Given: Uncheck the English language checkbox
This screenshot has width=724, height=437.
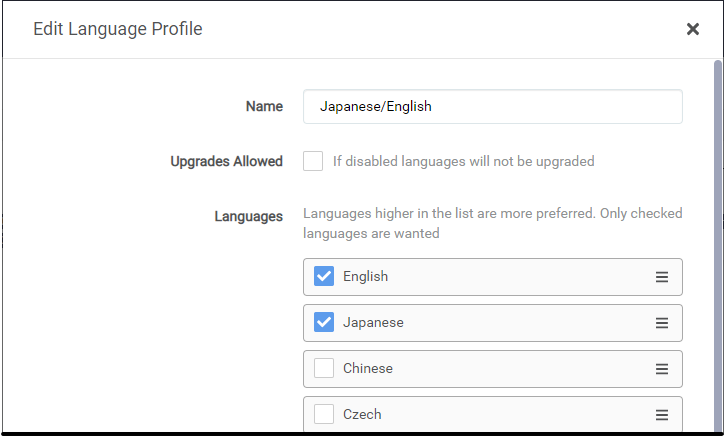Looking at the screenshot, I should (324, 276).
